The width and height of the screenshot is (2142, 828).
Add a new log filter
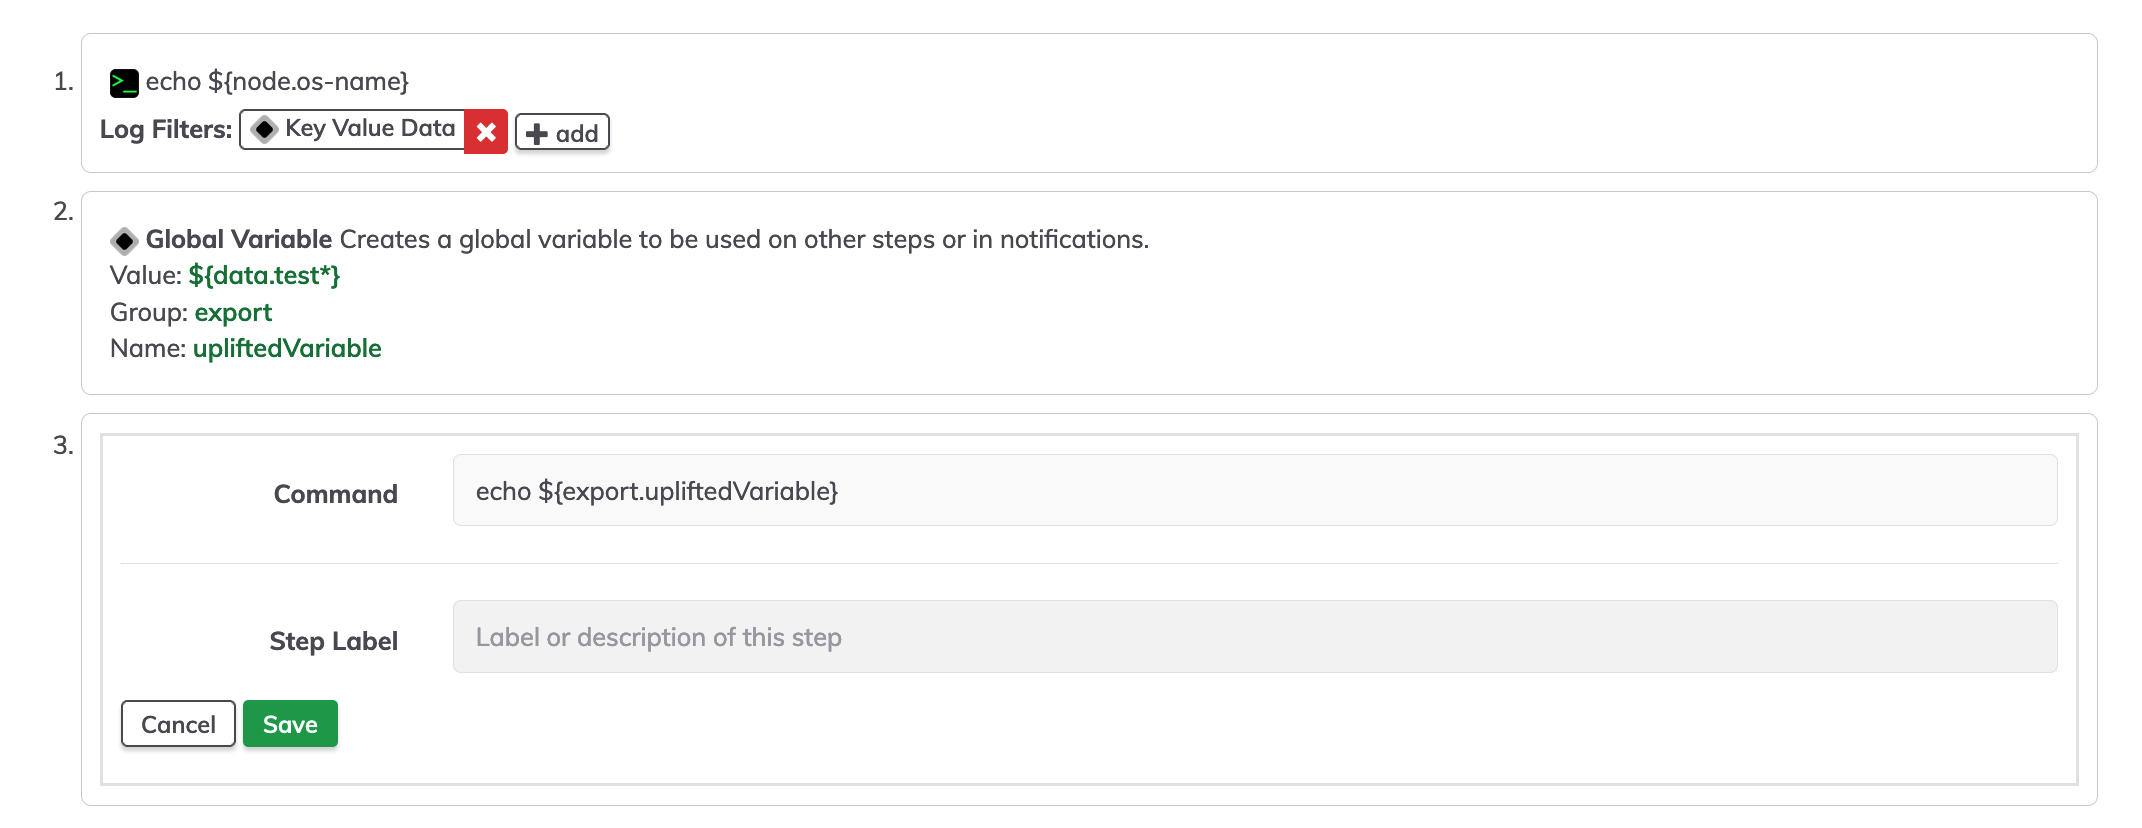tap(562, 132)
